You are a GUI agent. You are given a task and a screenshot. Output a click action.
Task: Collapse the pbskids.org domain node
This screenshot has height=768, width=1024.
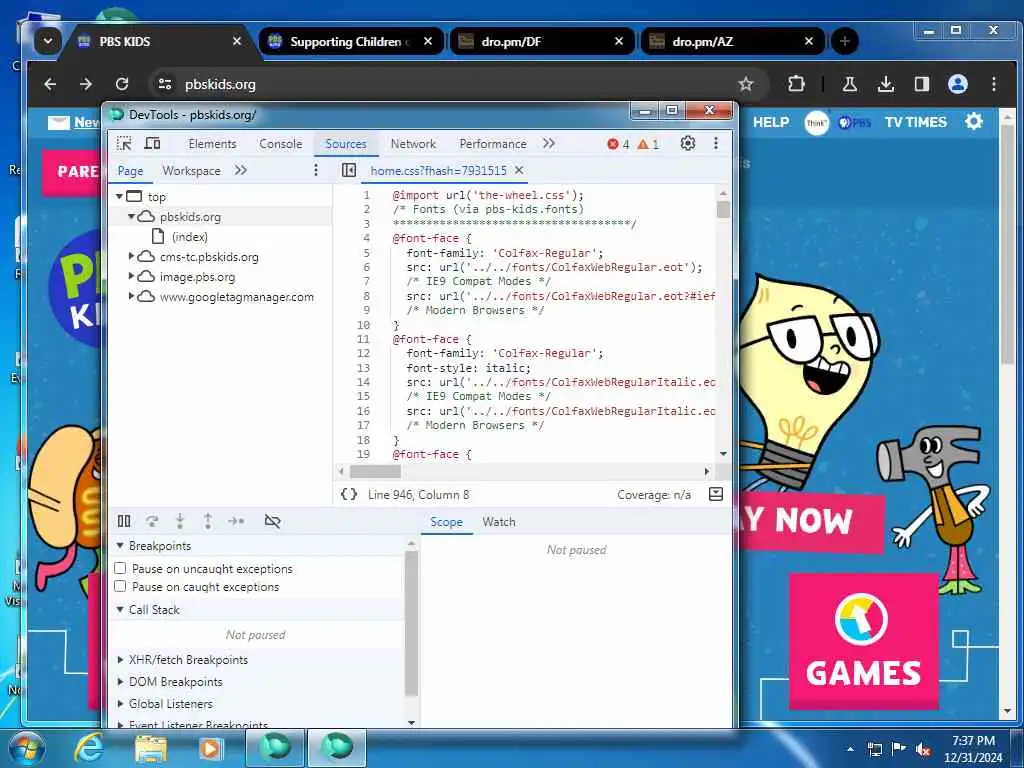[131, 216]
